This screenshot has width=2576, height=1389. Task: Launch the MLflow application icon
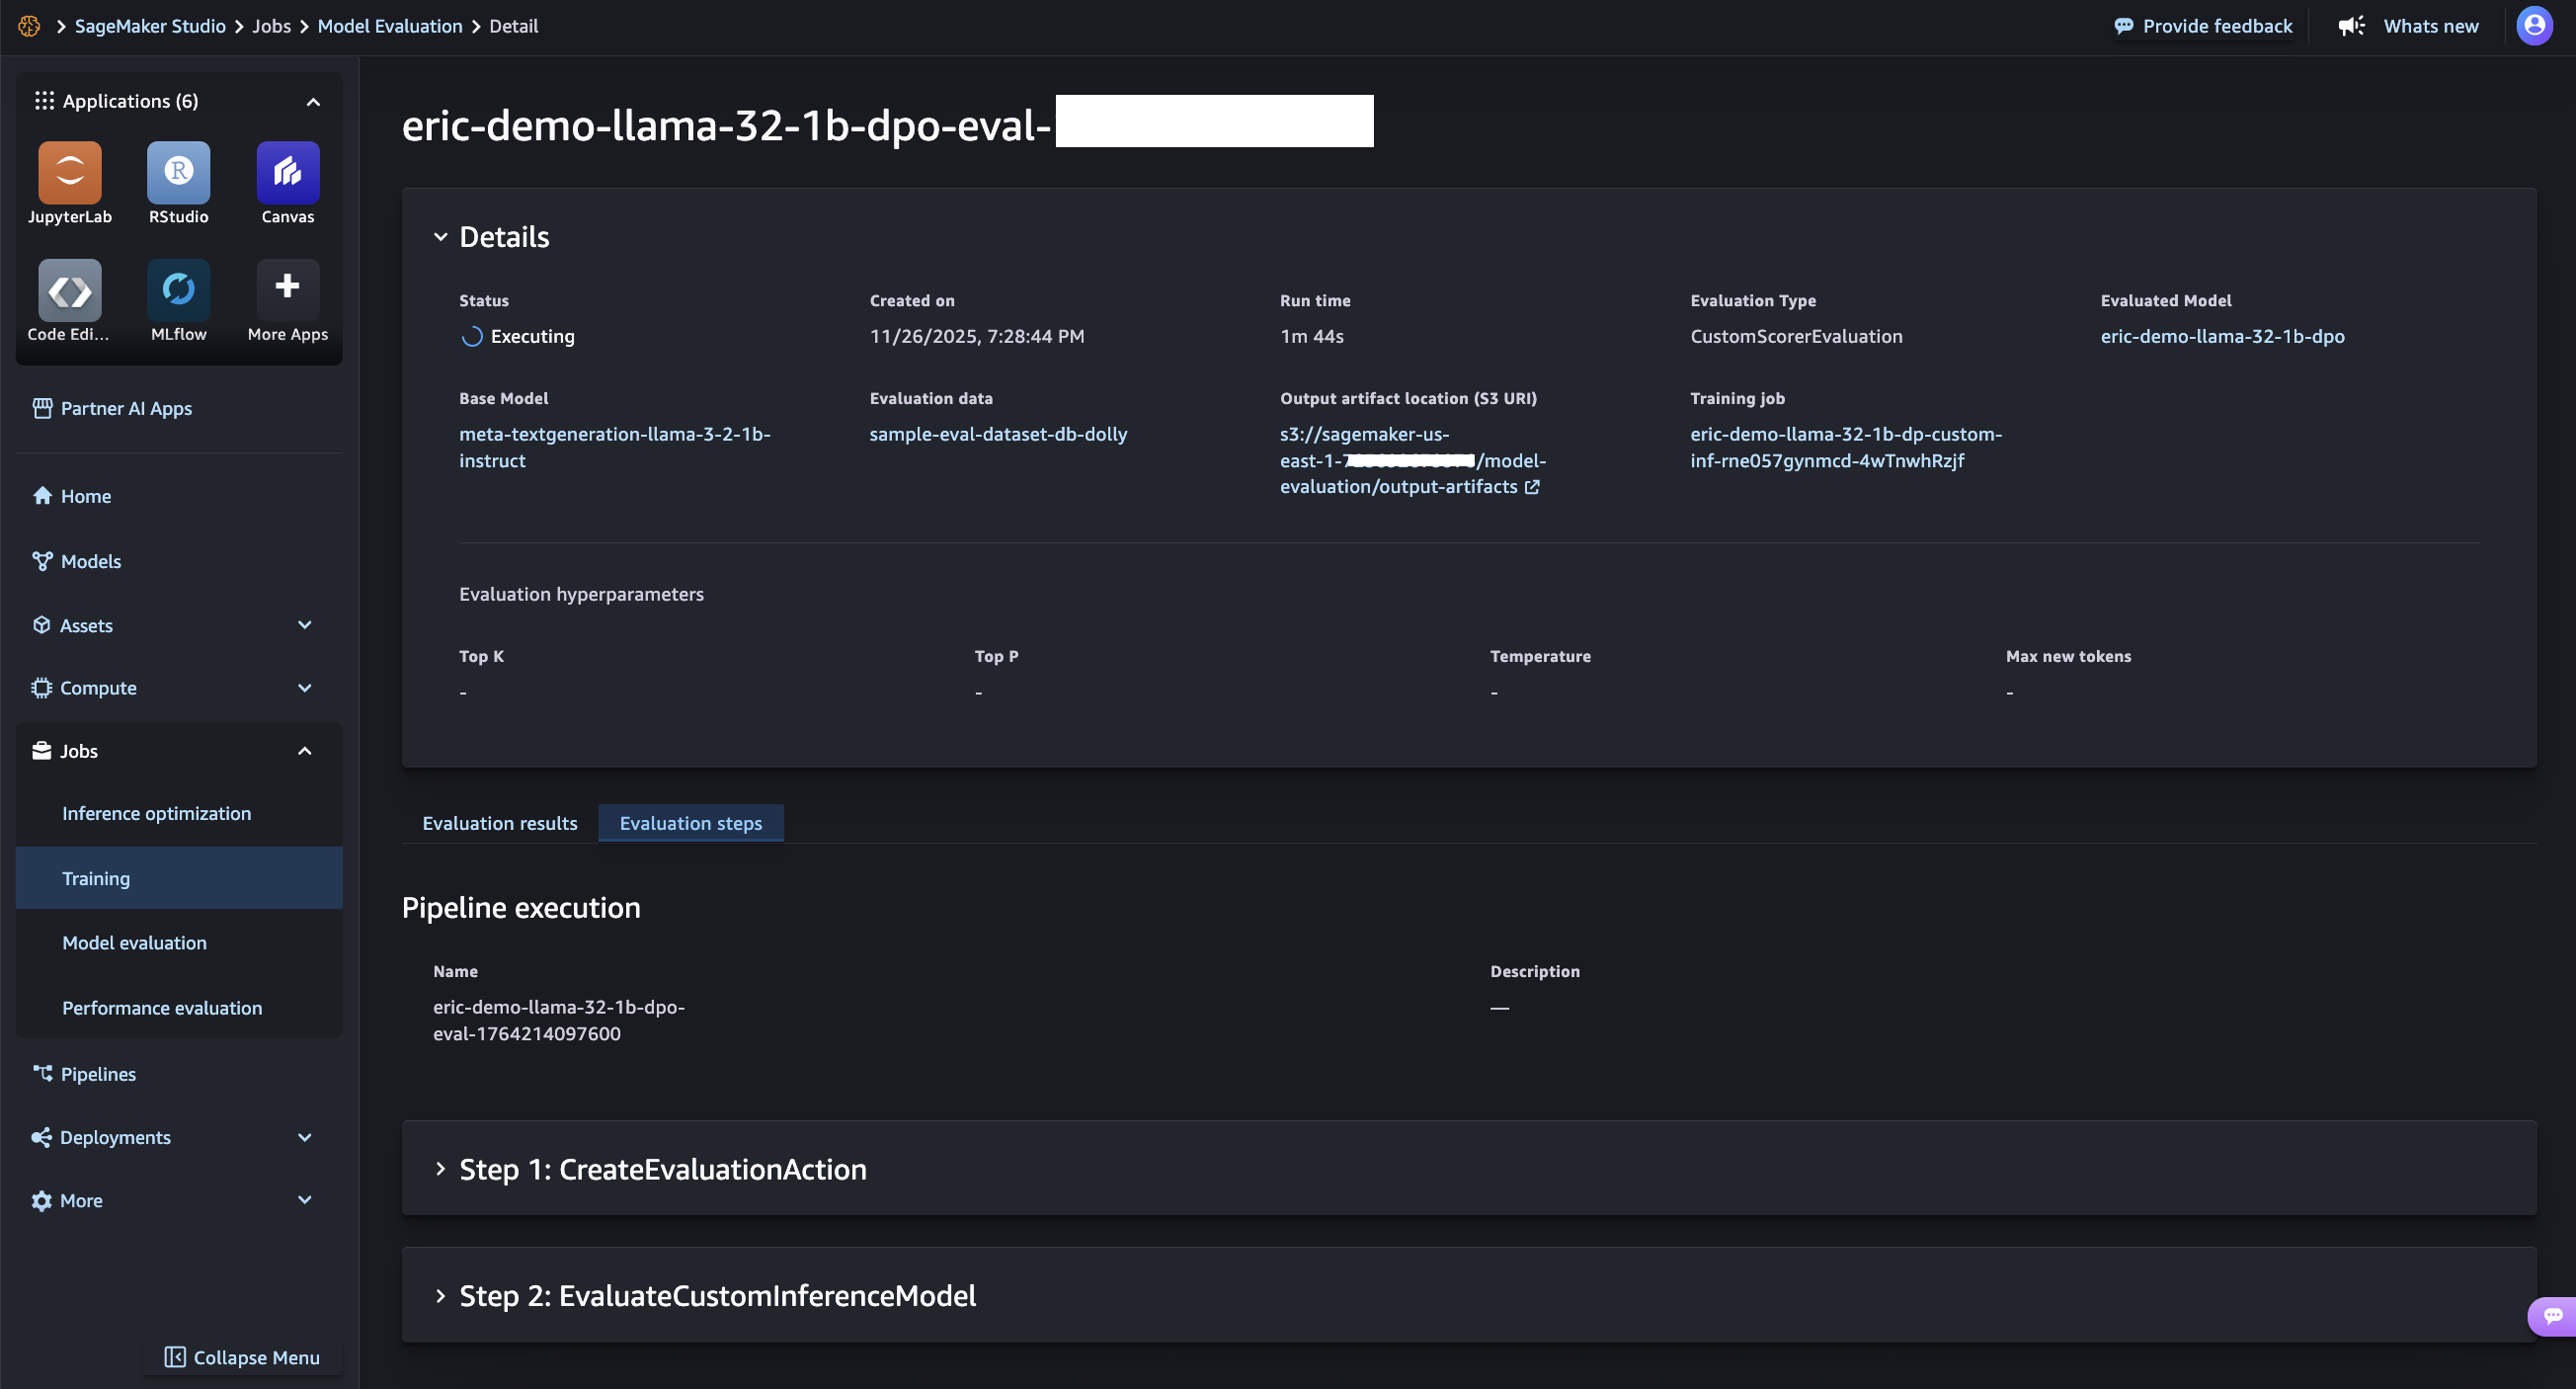[178, 290]
